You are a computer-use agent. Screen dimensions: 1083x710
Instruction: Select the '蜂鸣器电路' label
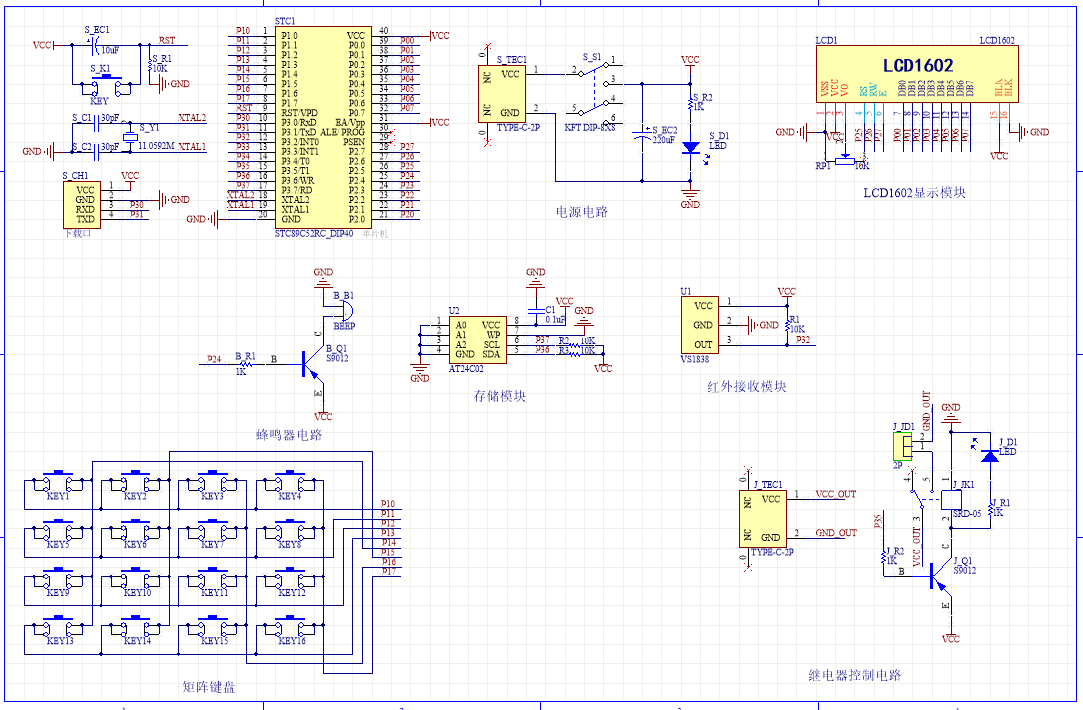[289, 435]
